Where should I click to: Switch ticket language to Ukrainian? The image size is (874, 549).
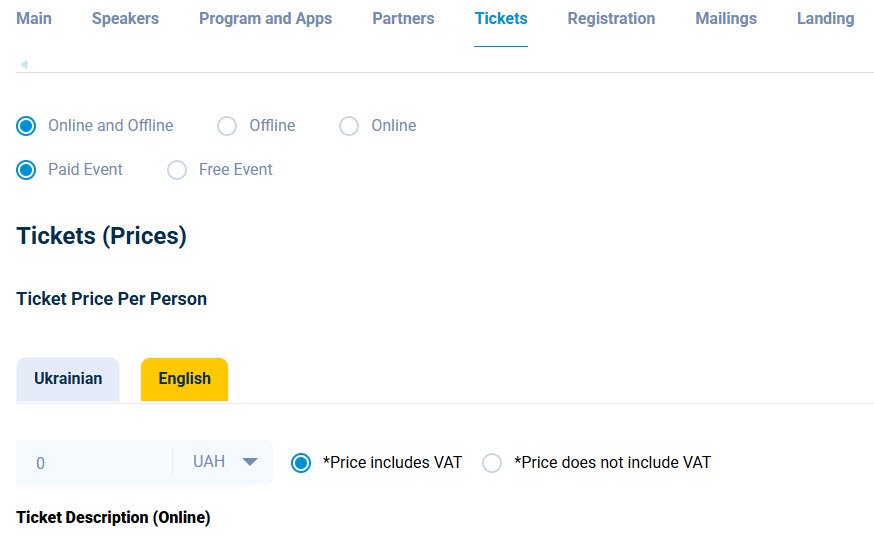68,379
